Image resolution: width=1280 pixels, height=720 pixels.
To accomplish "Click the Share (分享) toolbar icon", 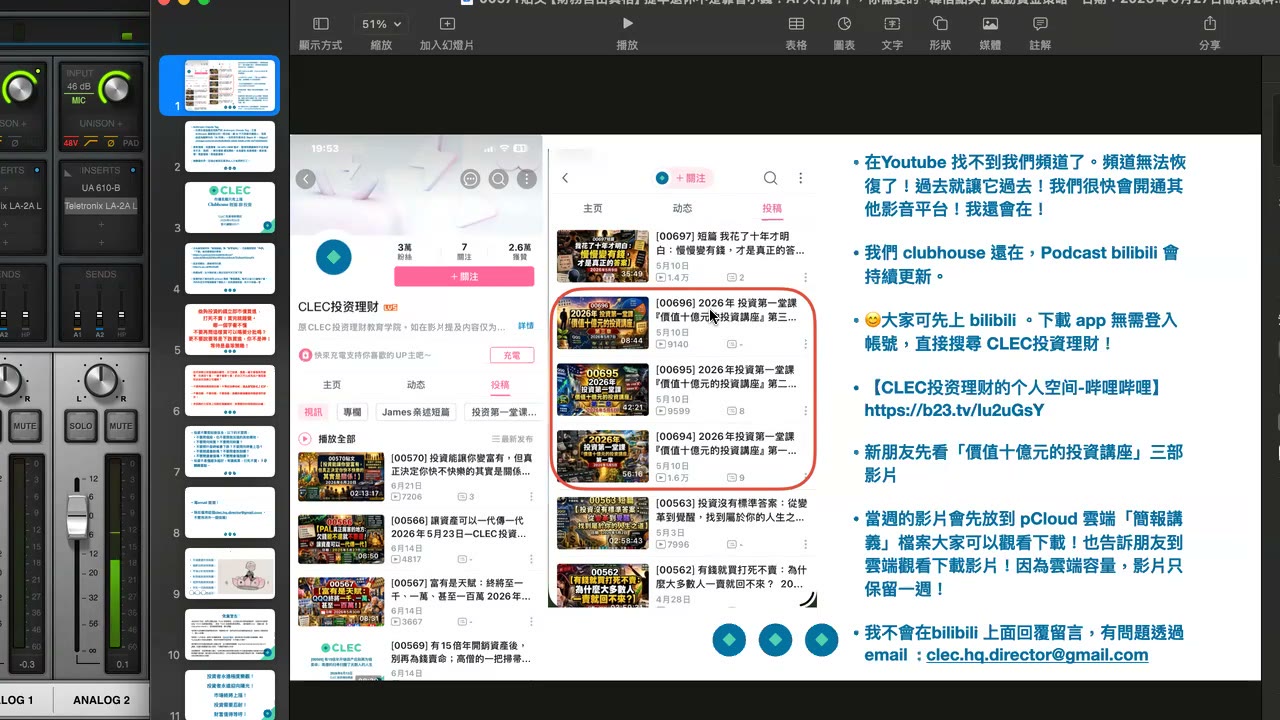I will [x=1210, y=24].
